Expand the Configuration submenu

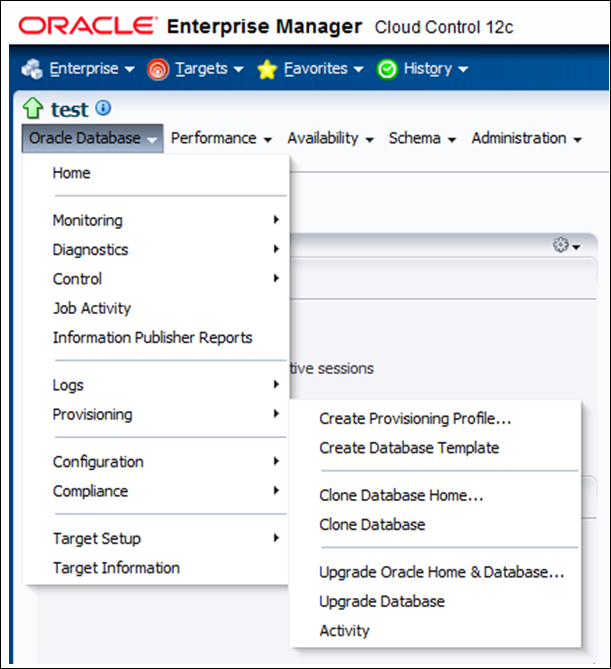[157, 462]
